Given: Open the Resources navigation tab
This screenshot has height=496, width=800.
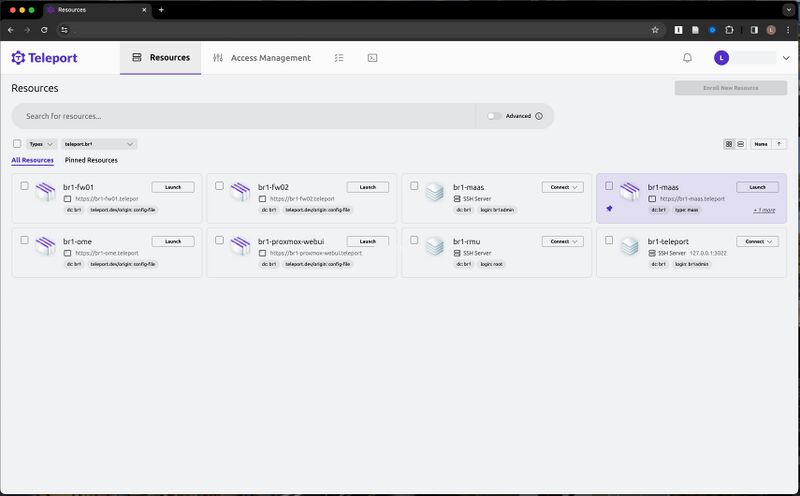Looking at the screenshot, I should 161,58.
